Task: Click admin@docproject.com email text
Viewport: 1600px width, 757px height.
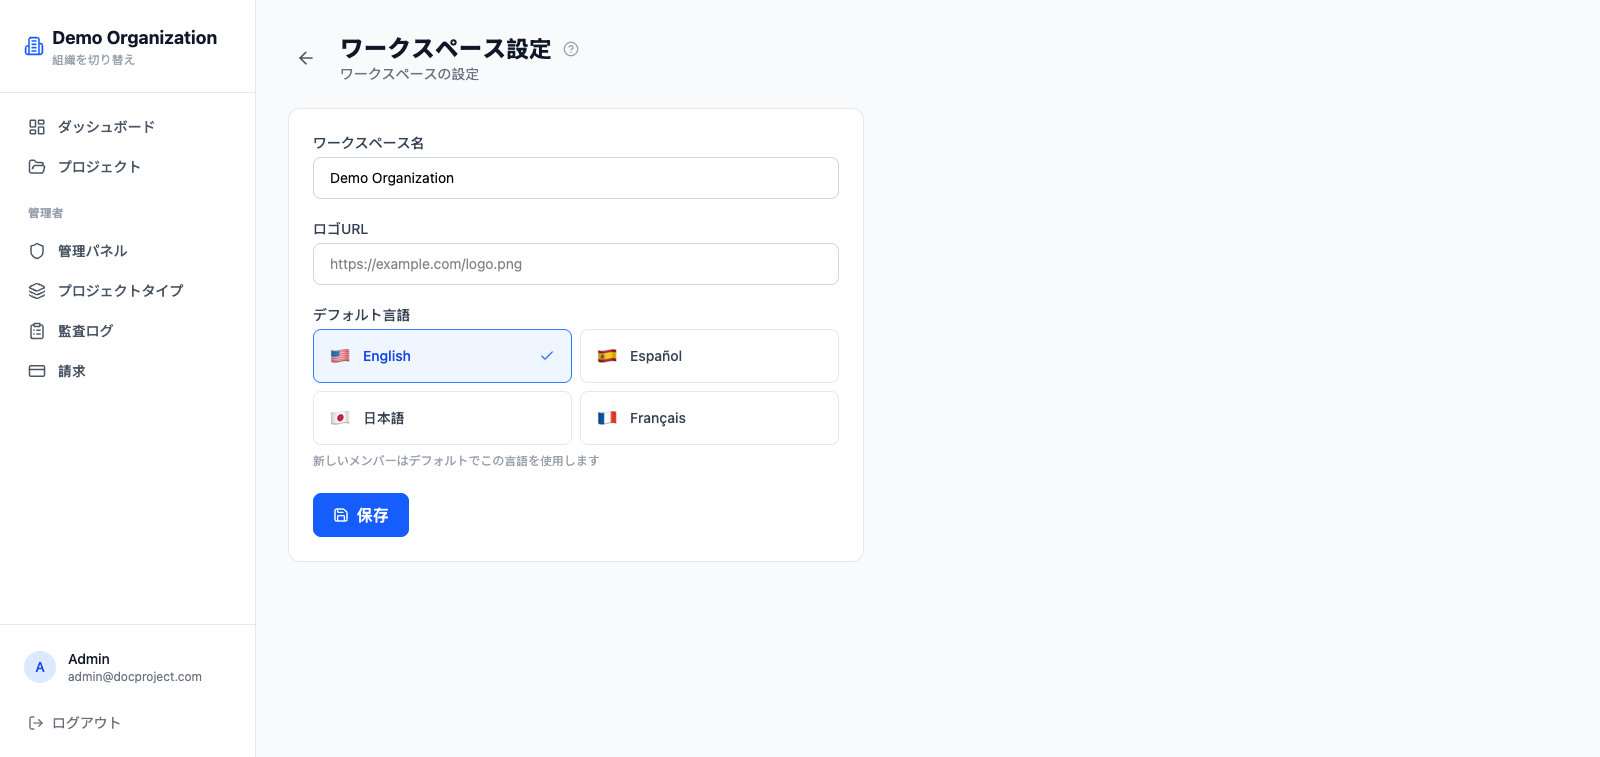Action: coord(135,677)
